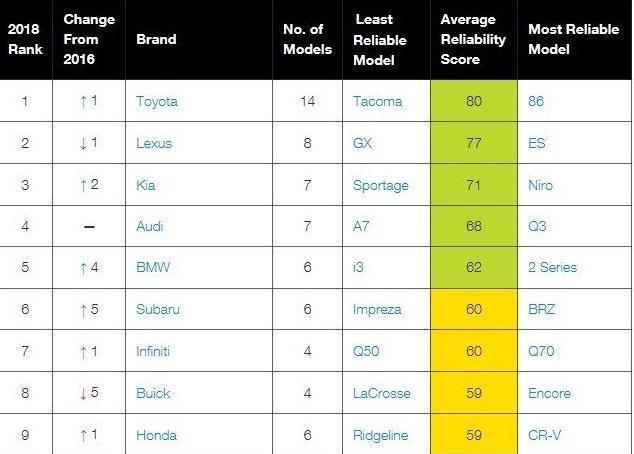Open the Subaru brand link
This screenshot has width=634, height=454.
tap(158, 309)
